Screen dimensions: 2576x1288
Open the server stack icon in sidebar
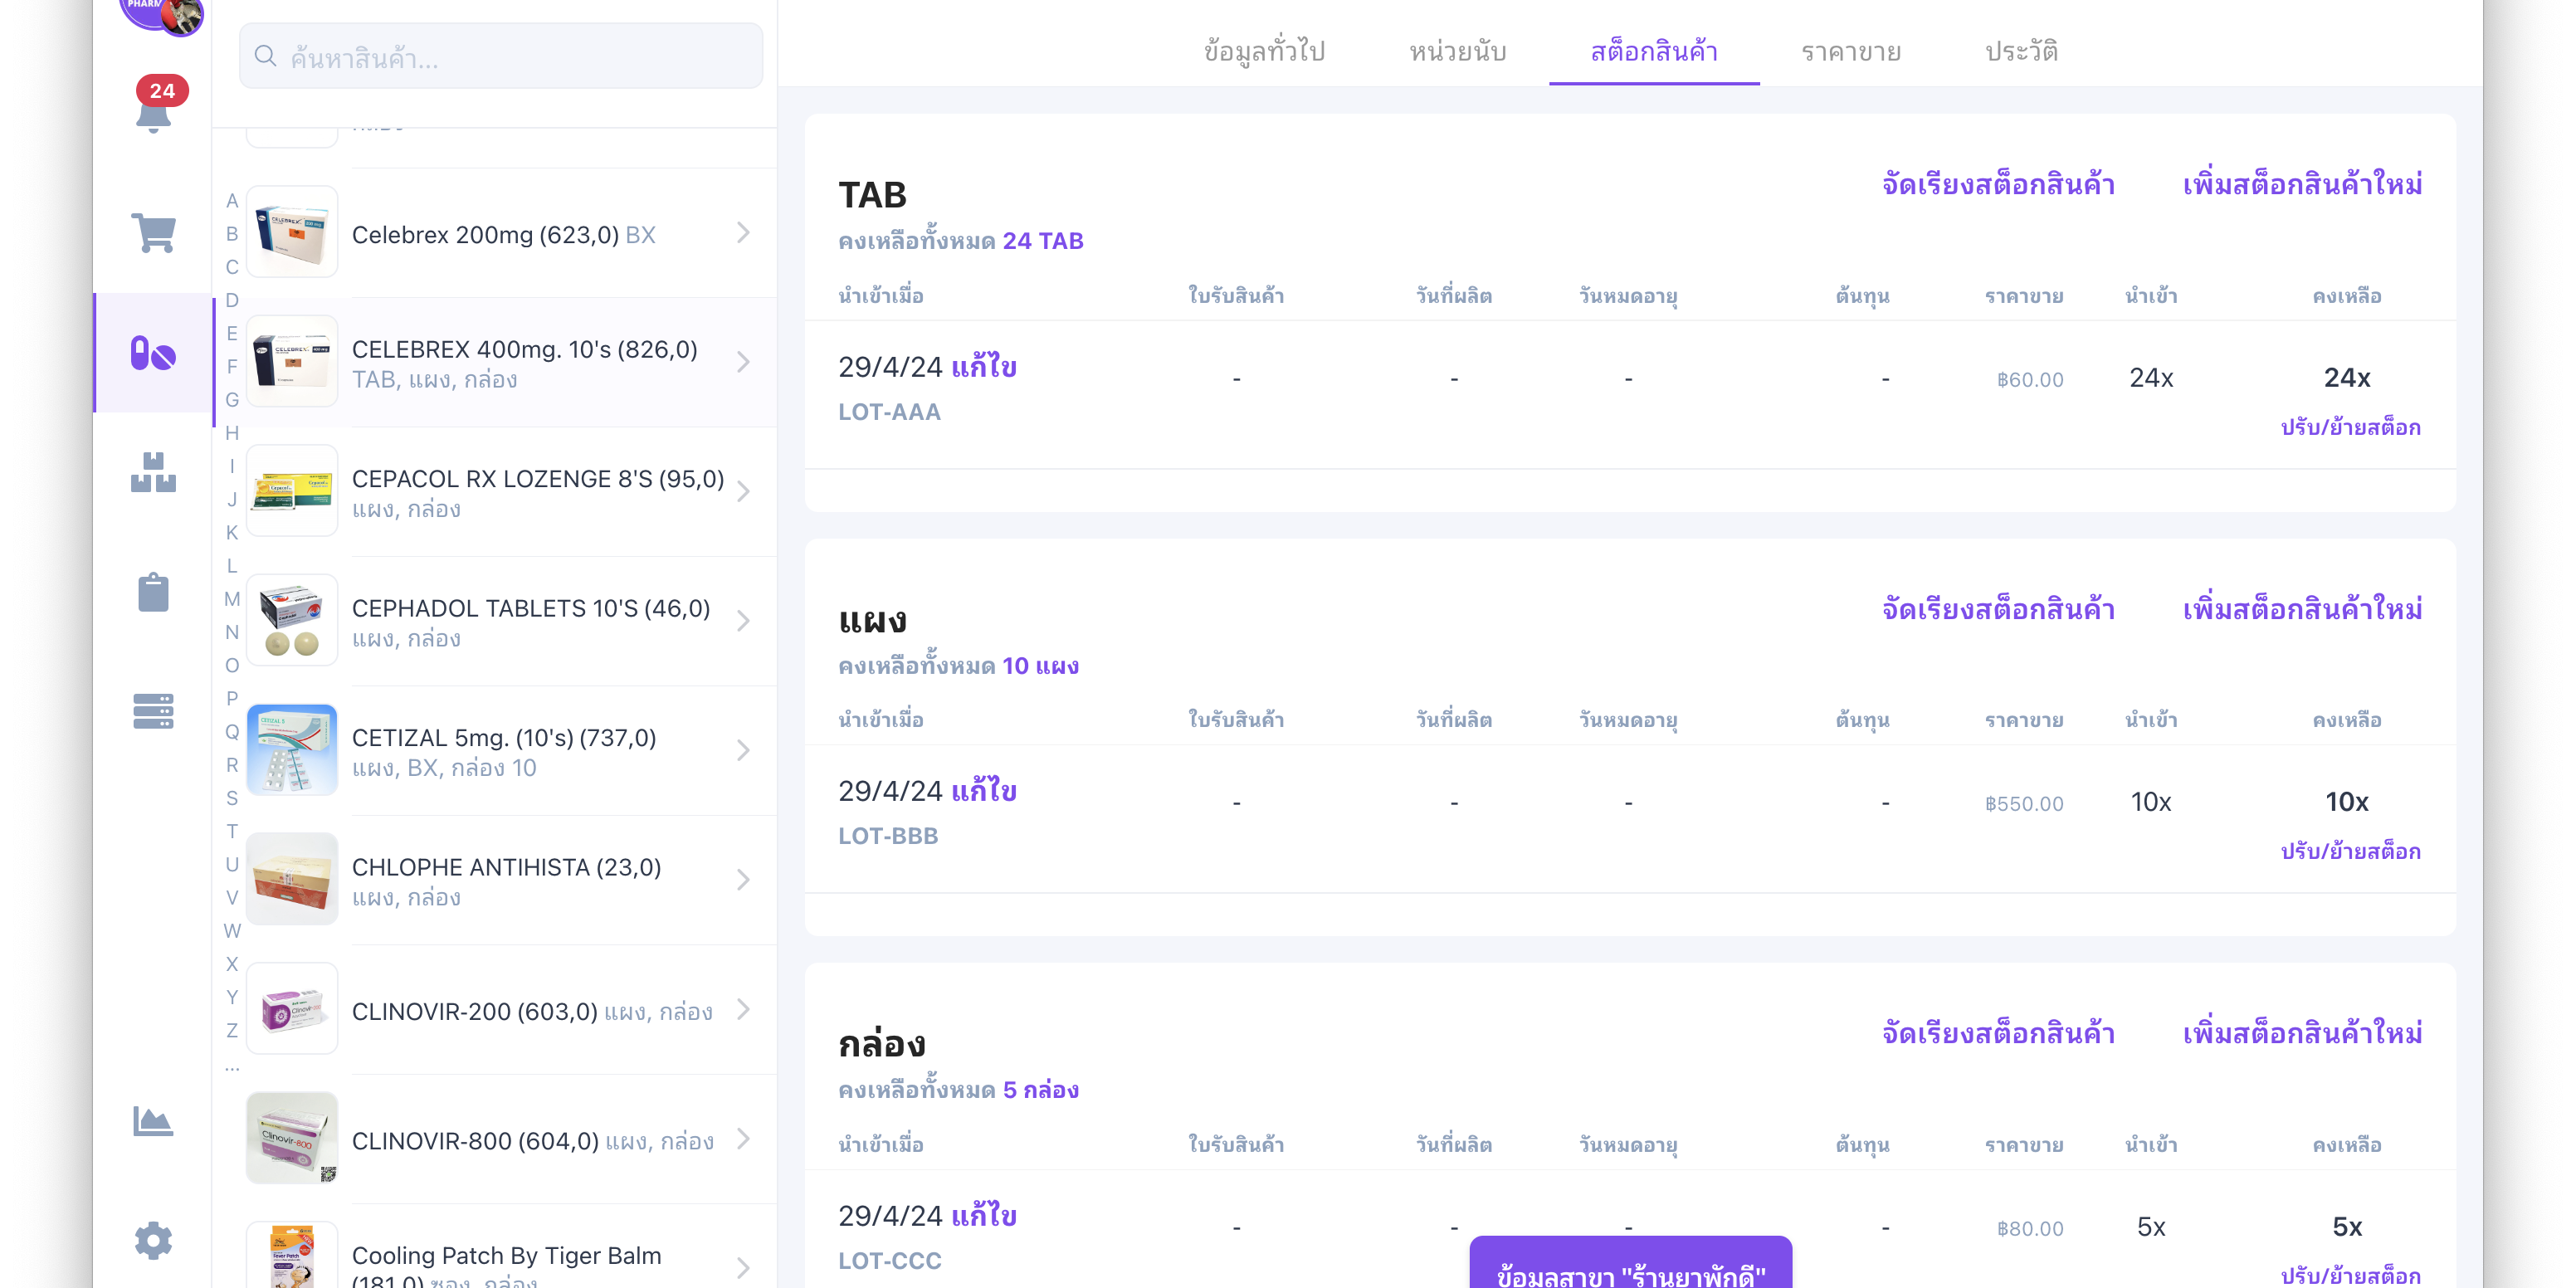pyautogui.click(x=153, y=711)
